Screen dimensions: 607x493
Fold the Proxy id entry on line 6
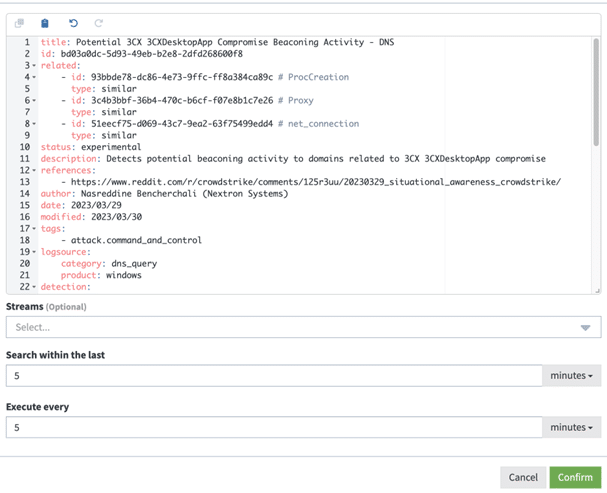click(34, 101)
